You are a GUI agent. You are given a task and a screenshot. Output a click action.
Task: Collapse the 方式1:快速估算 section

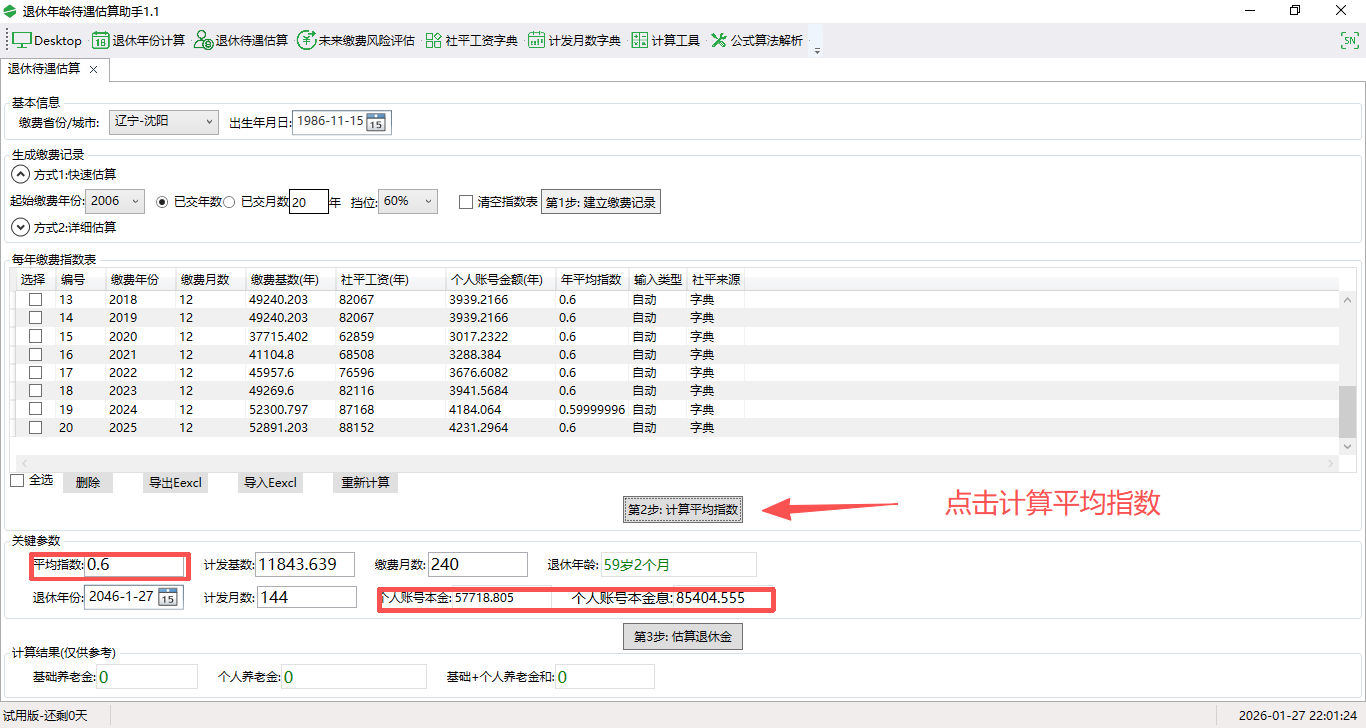coord(20,173)
